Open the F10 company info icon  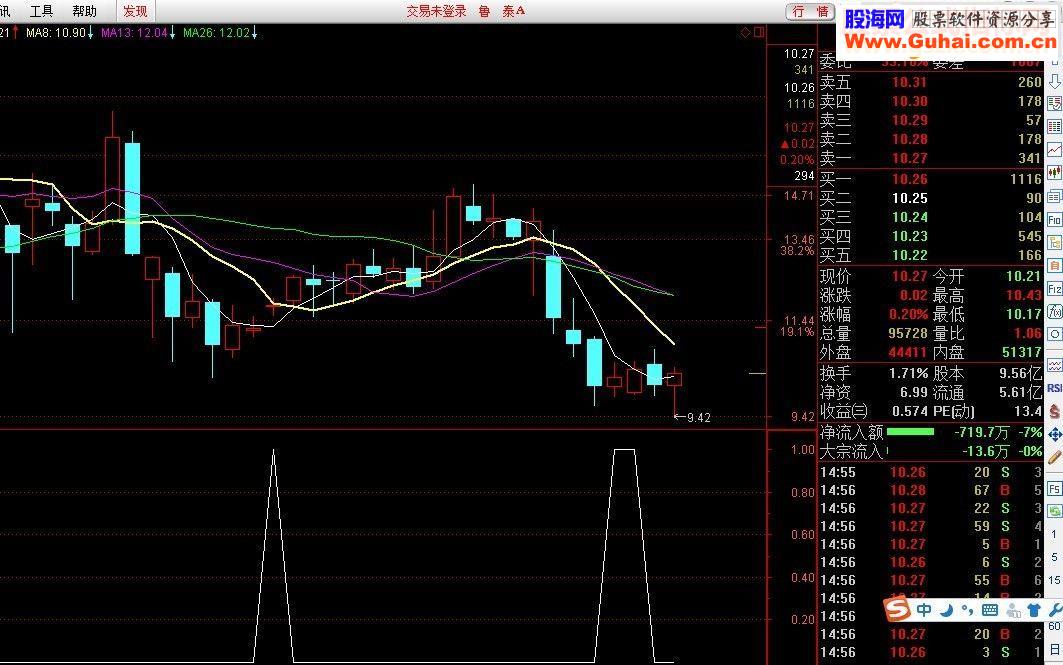pos(1055,220)
